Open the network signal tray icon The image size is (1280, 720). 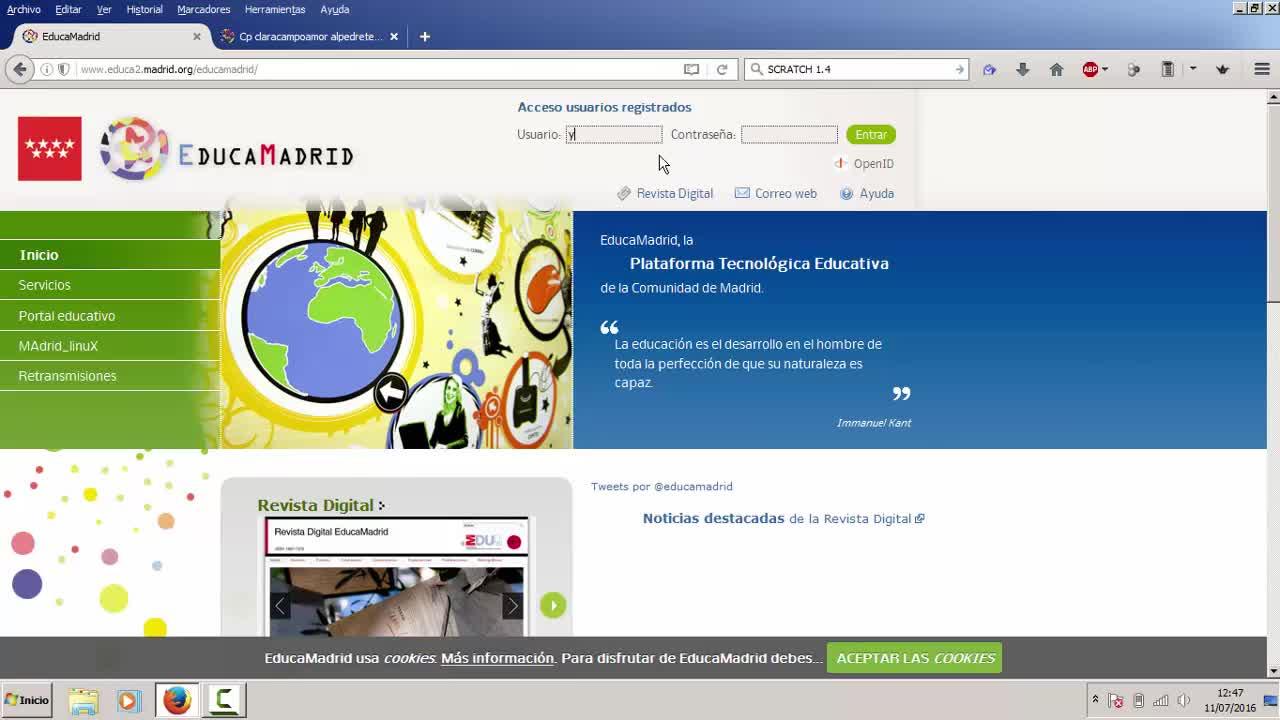click(1161, 700)
